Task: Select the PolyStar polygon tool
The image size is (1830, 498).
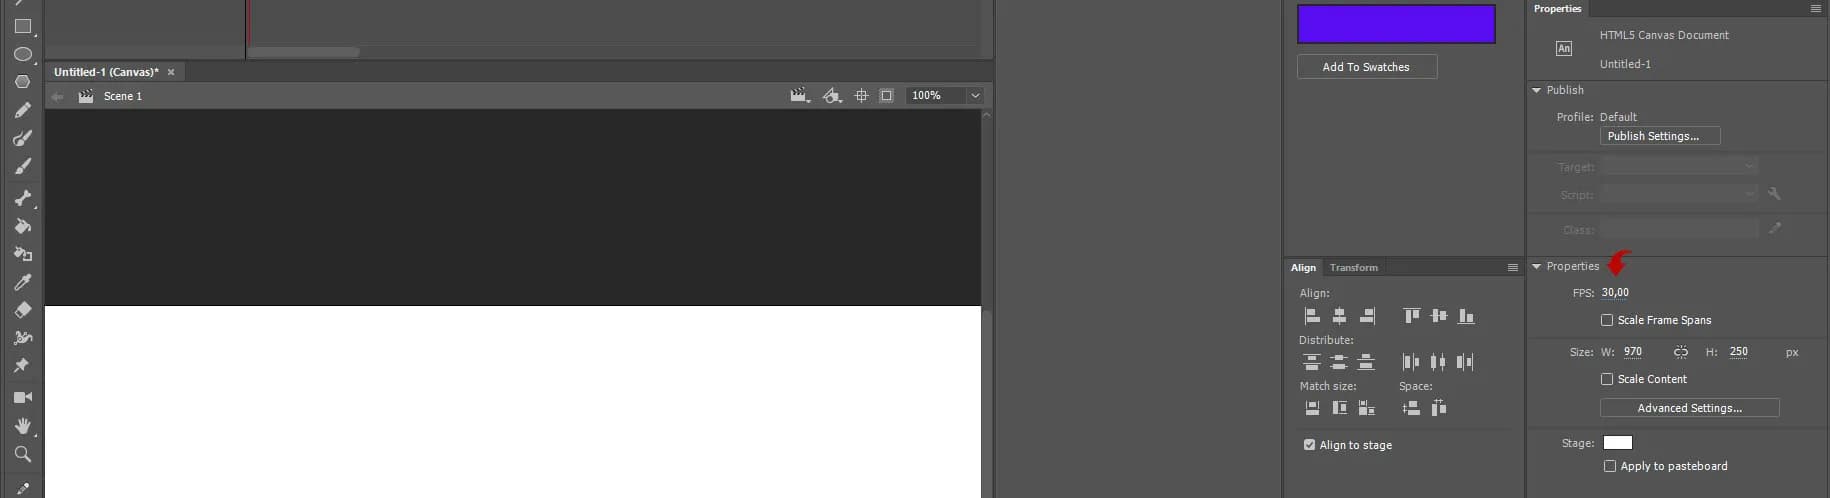Action: click(x=22, y=82)
